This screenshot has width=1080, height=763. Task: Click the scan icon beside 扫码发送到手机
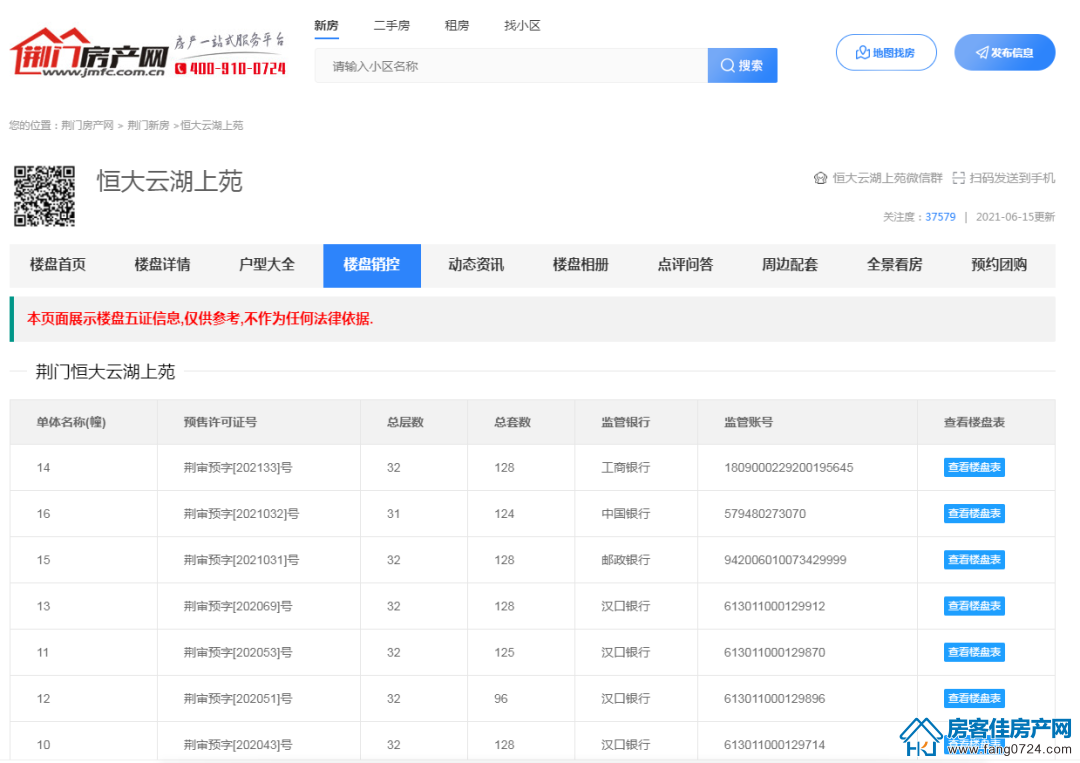pos(958,178)
